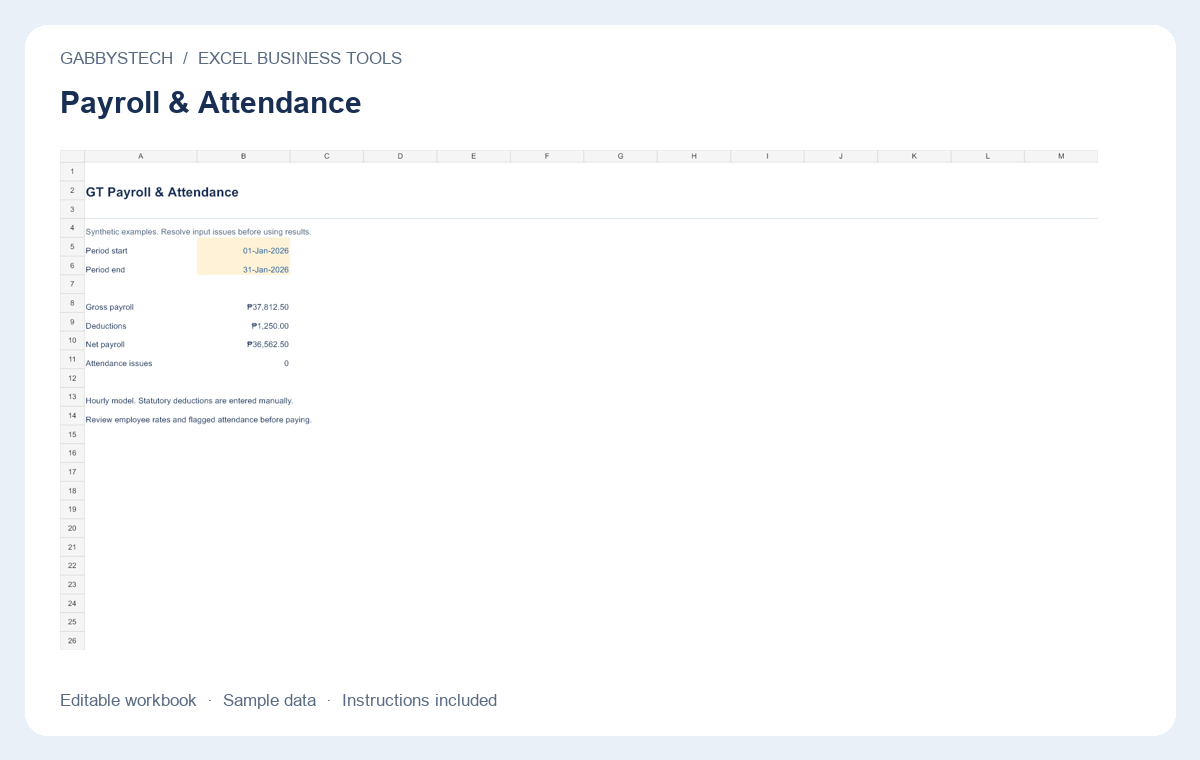This screenshot has height=760, width=1200.
Task: Select row 20 header
Action: click(x=72, y=528)
